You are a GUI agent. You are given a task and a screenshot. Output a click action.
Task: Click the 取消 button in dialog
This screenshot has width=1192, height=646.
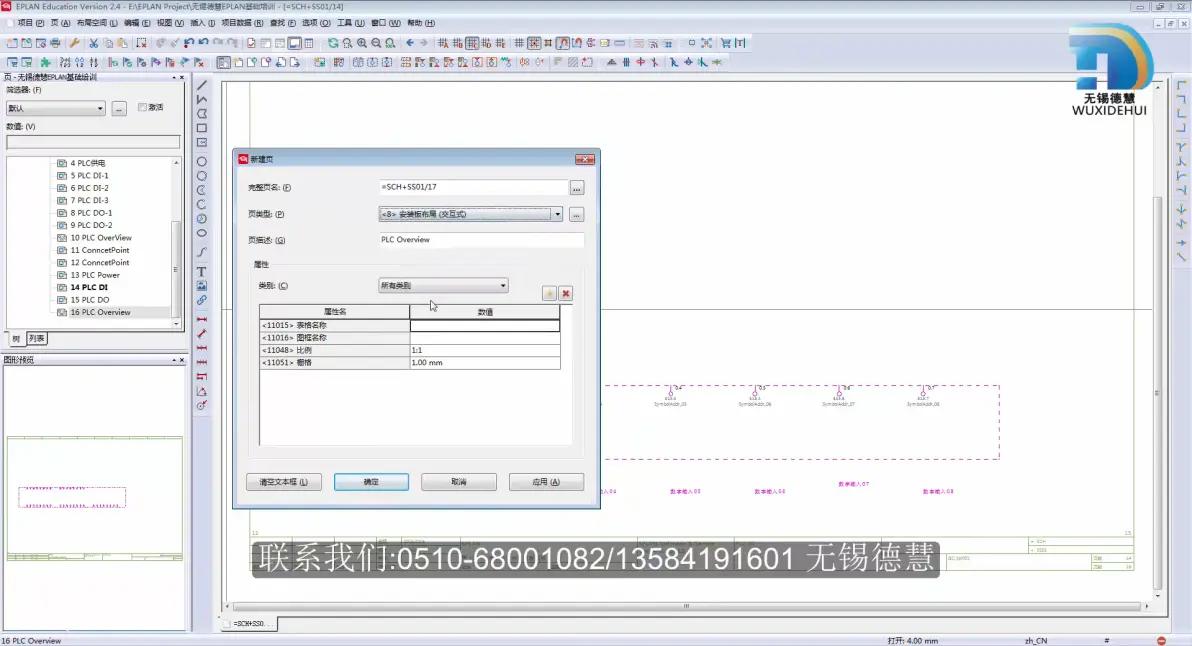point(458,482)
